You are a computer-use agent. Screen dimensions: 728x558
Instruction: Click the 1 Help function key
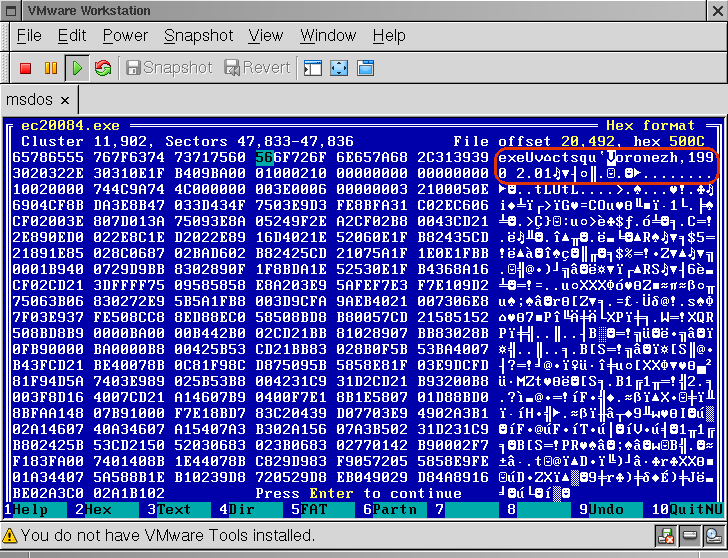(35, 509)
